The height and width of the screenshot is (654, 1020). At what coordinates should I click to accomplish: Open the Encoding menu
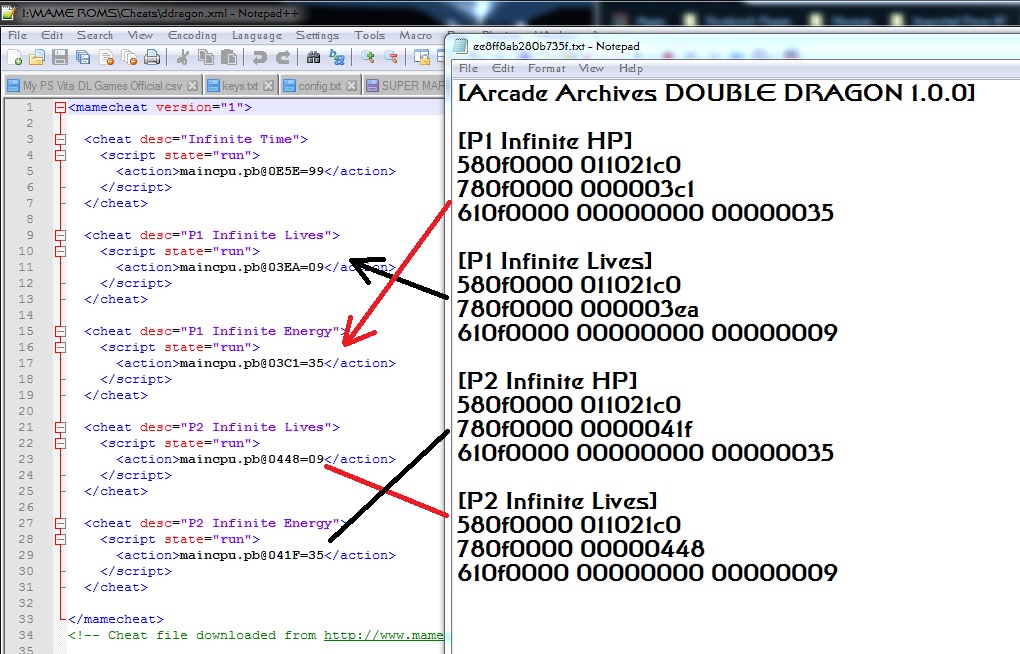pos(192,35)
